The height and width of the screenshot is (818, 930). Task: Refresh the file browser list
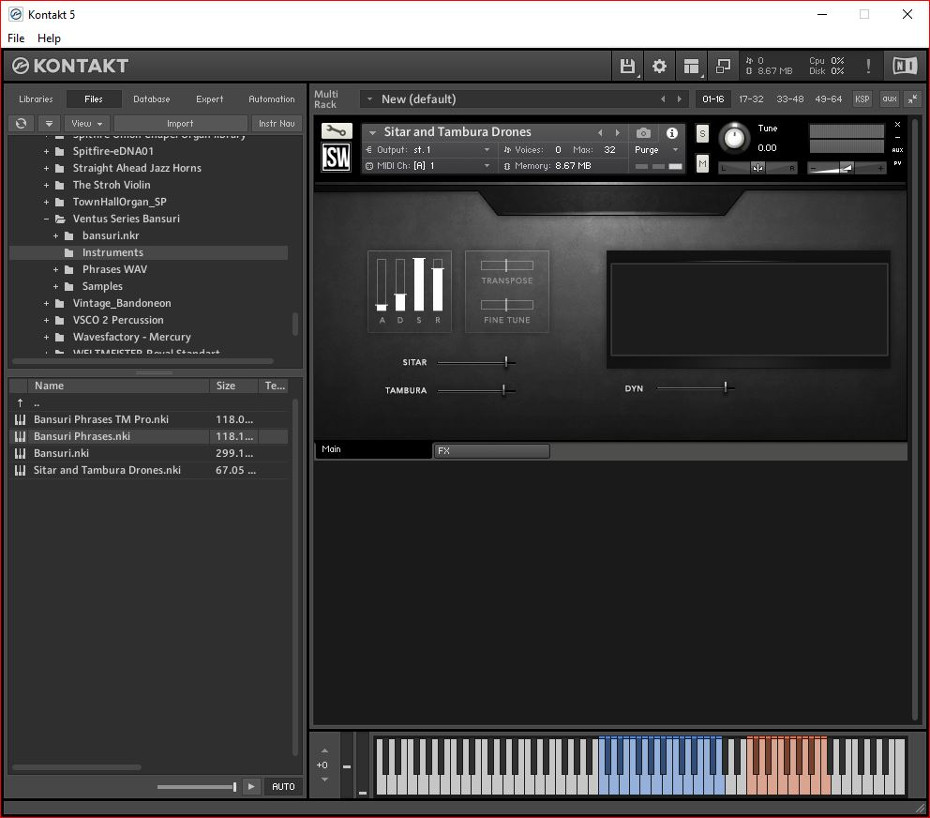click(x=21, y=123)
